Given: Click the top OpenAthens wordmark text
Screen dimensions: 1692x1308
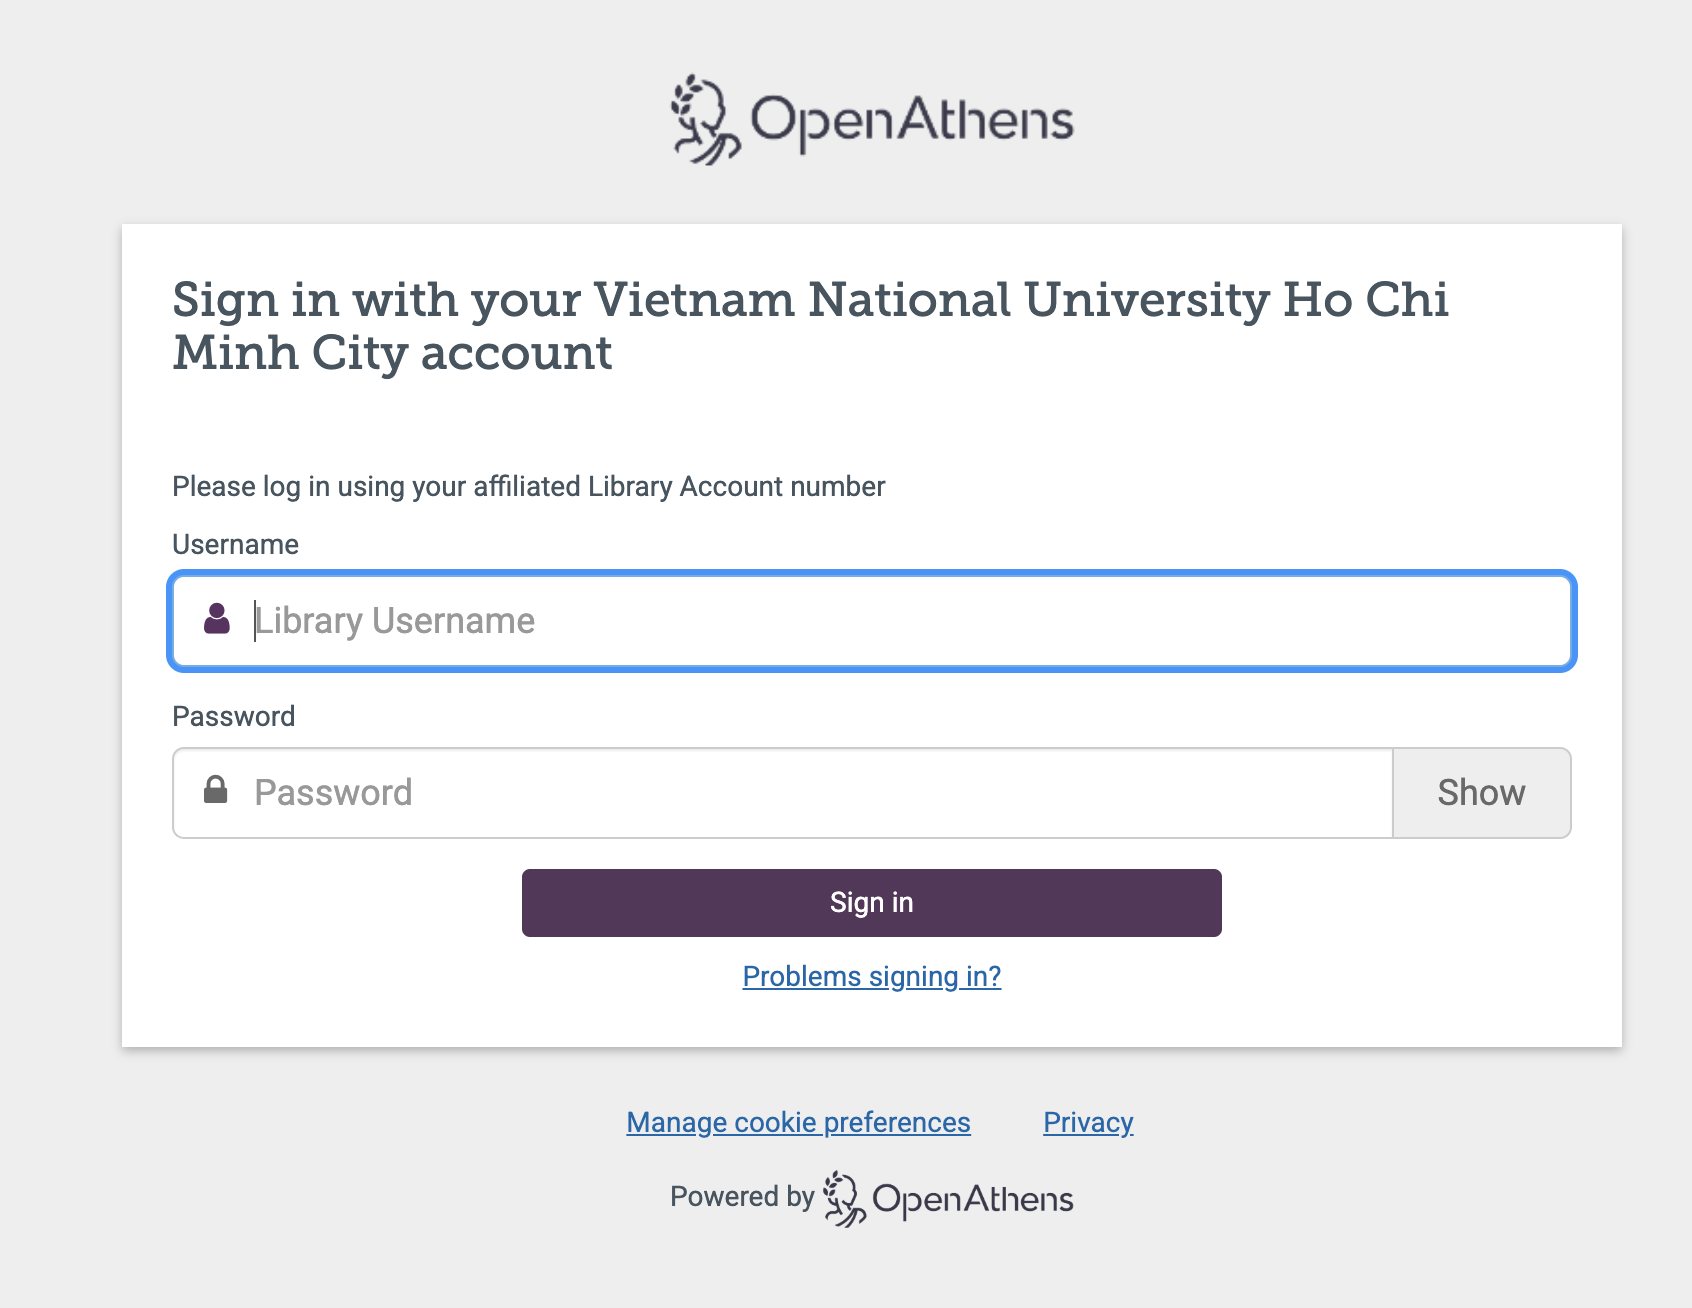Looking at the screenshot, I should point(911,121).
